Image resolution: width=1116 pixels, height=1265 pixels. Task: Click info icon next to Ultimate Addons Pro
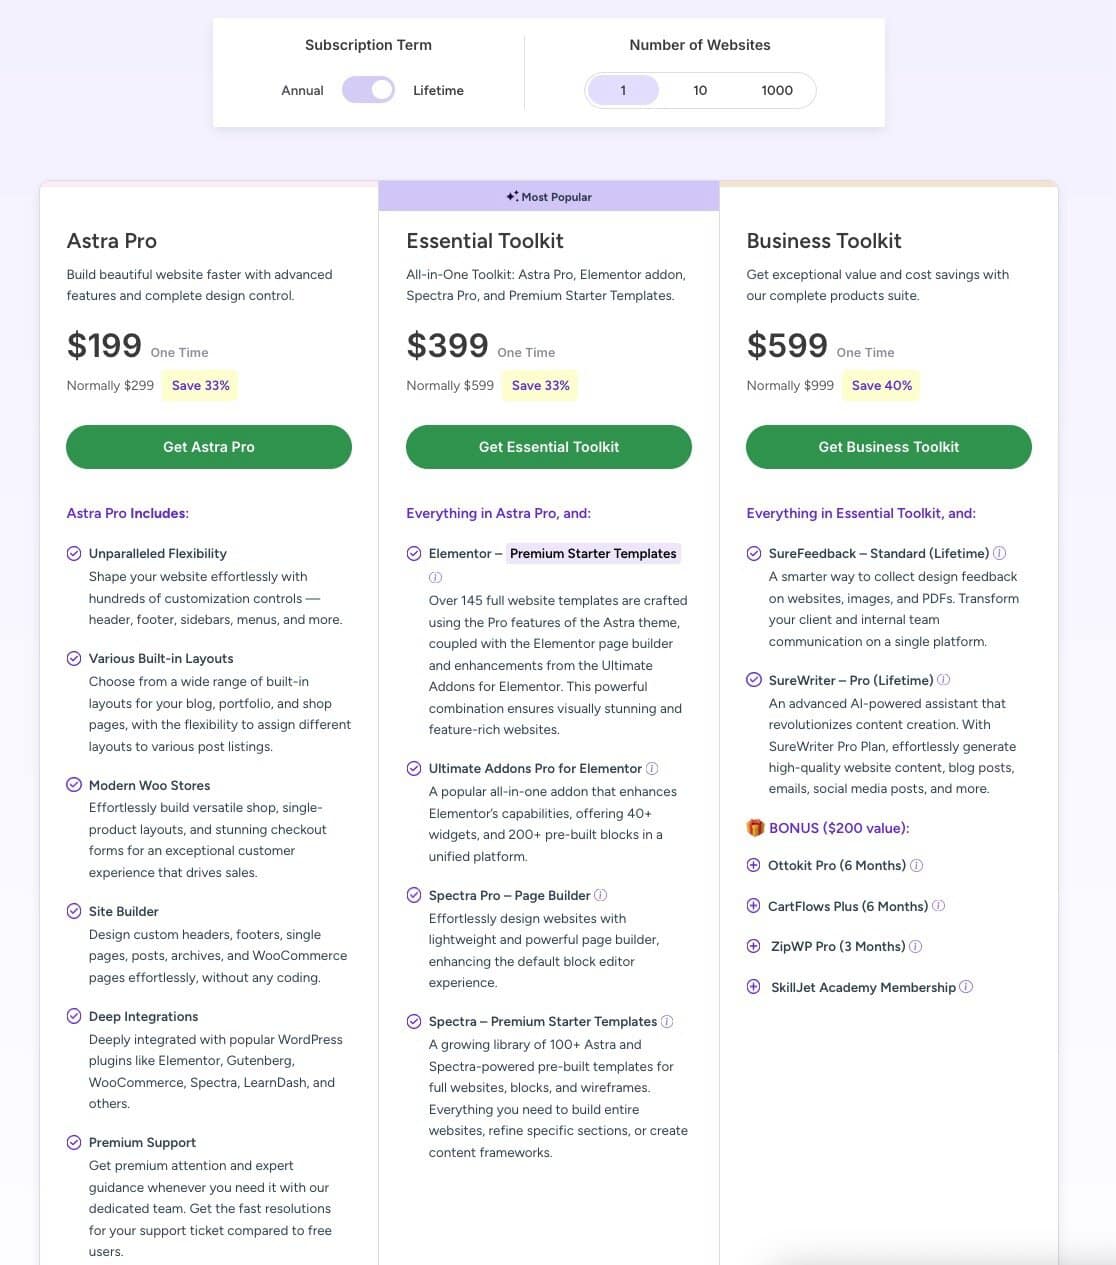[652, 768]
